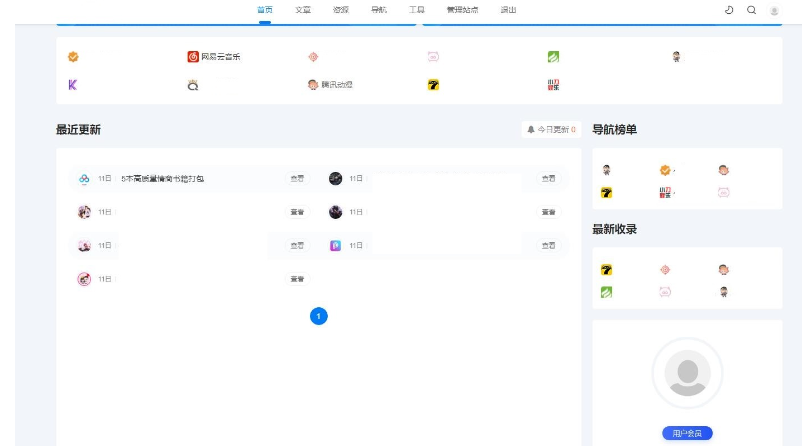Click the large gray profile avatar
The height and width of the screenshot is (446, 802).
687,373
